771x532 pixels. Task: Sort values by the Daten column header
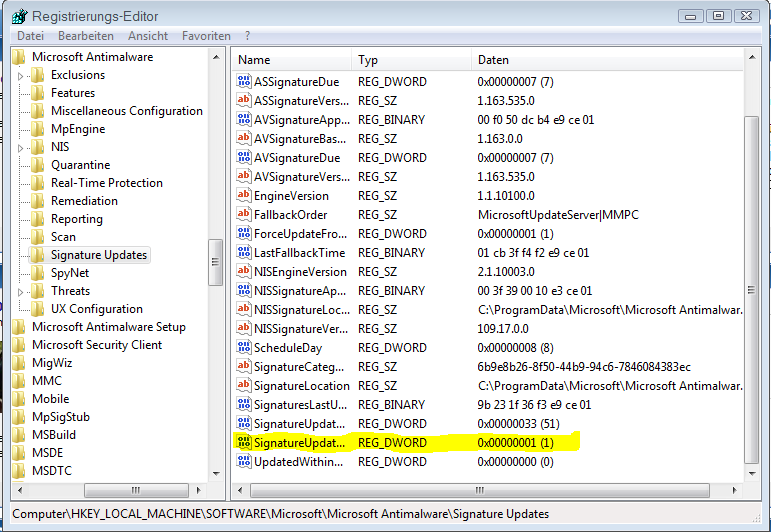click(607, 60)
